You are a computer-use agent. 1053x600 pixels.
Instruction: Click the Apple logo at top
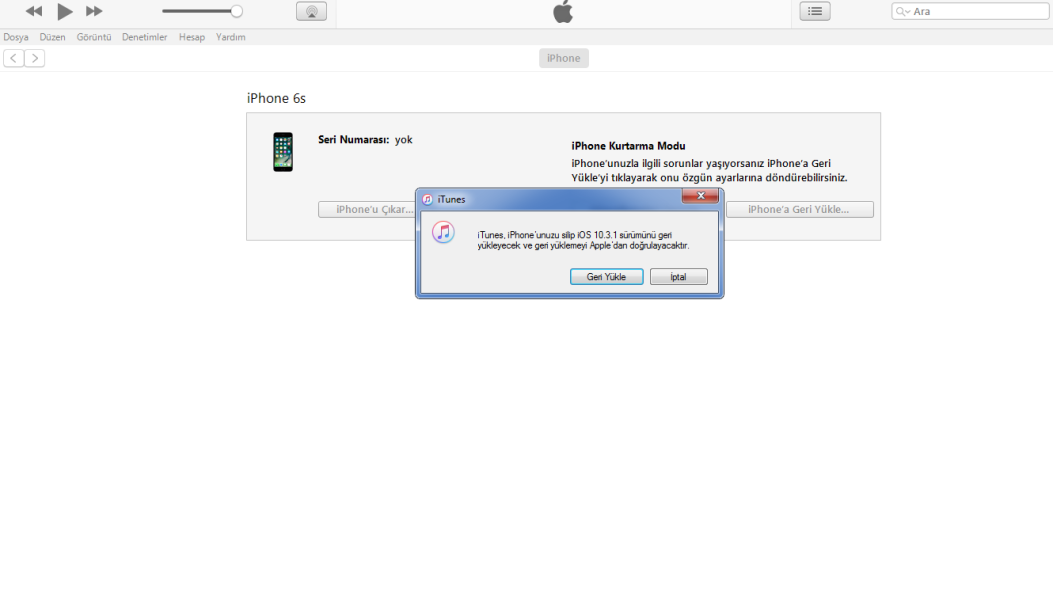[563, 12]
